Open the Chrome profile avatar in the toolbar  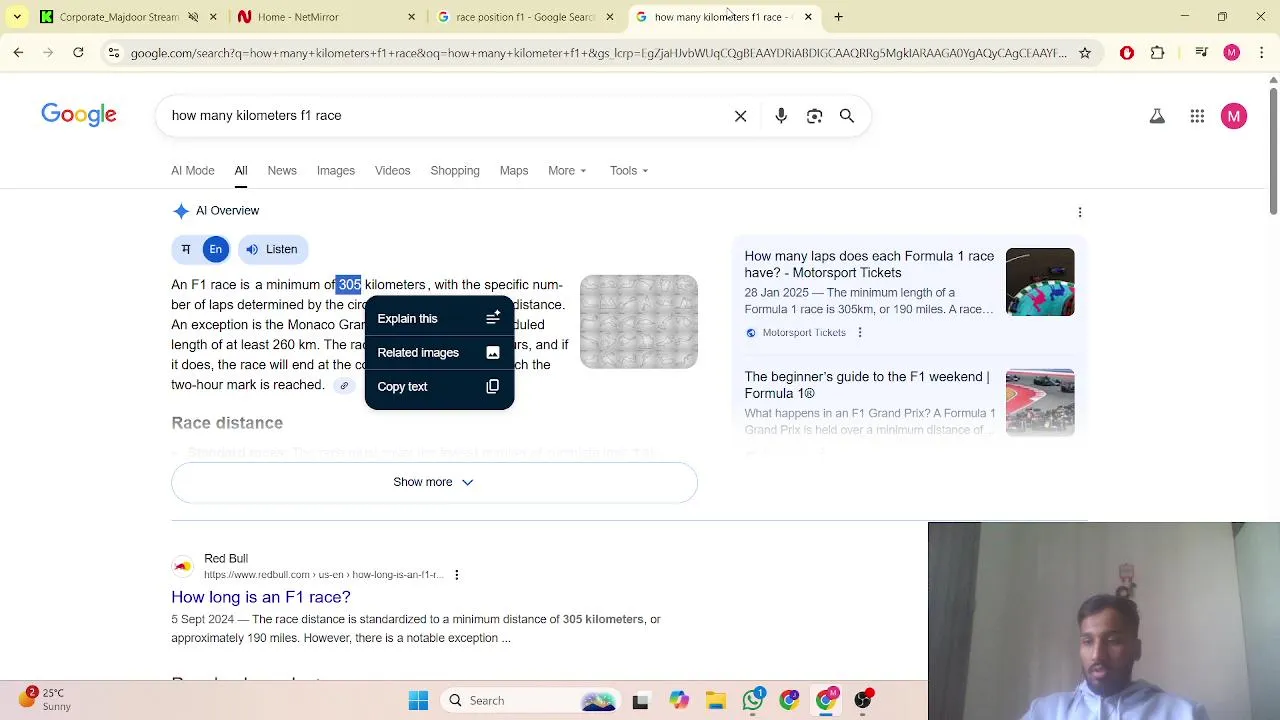pos(1232,53)
